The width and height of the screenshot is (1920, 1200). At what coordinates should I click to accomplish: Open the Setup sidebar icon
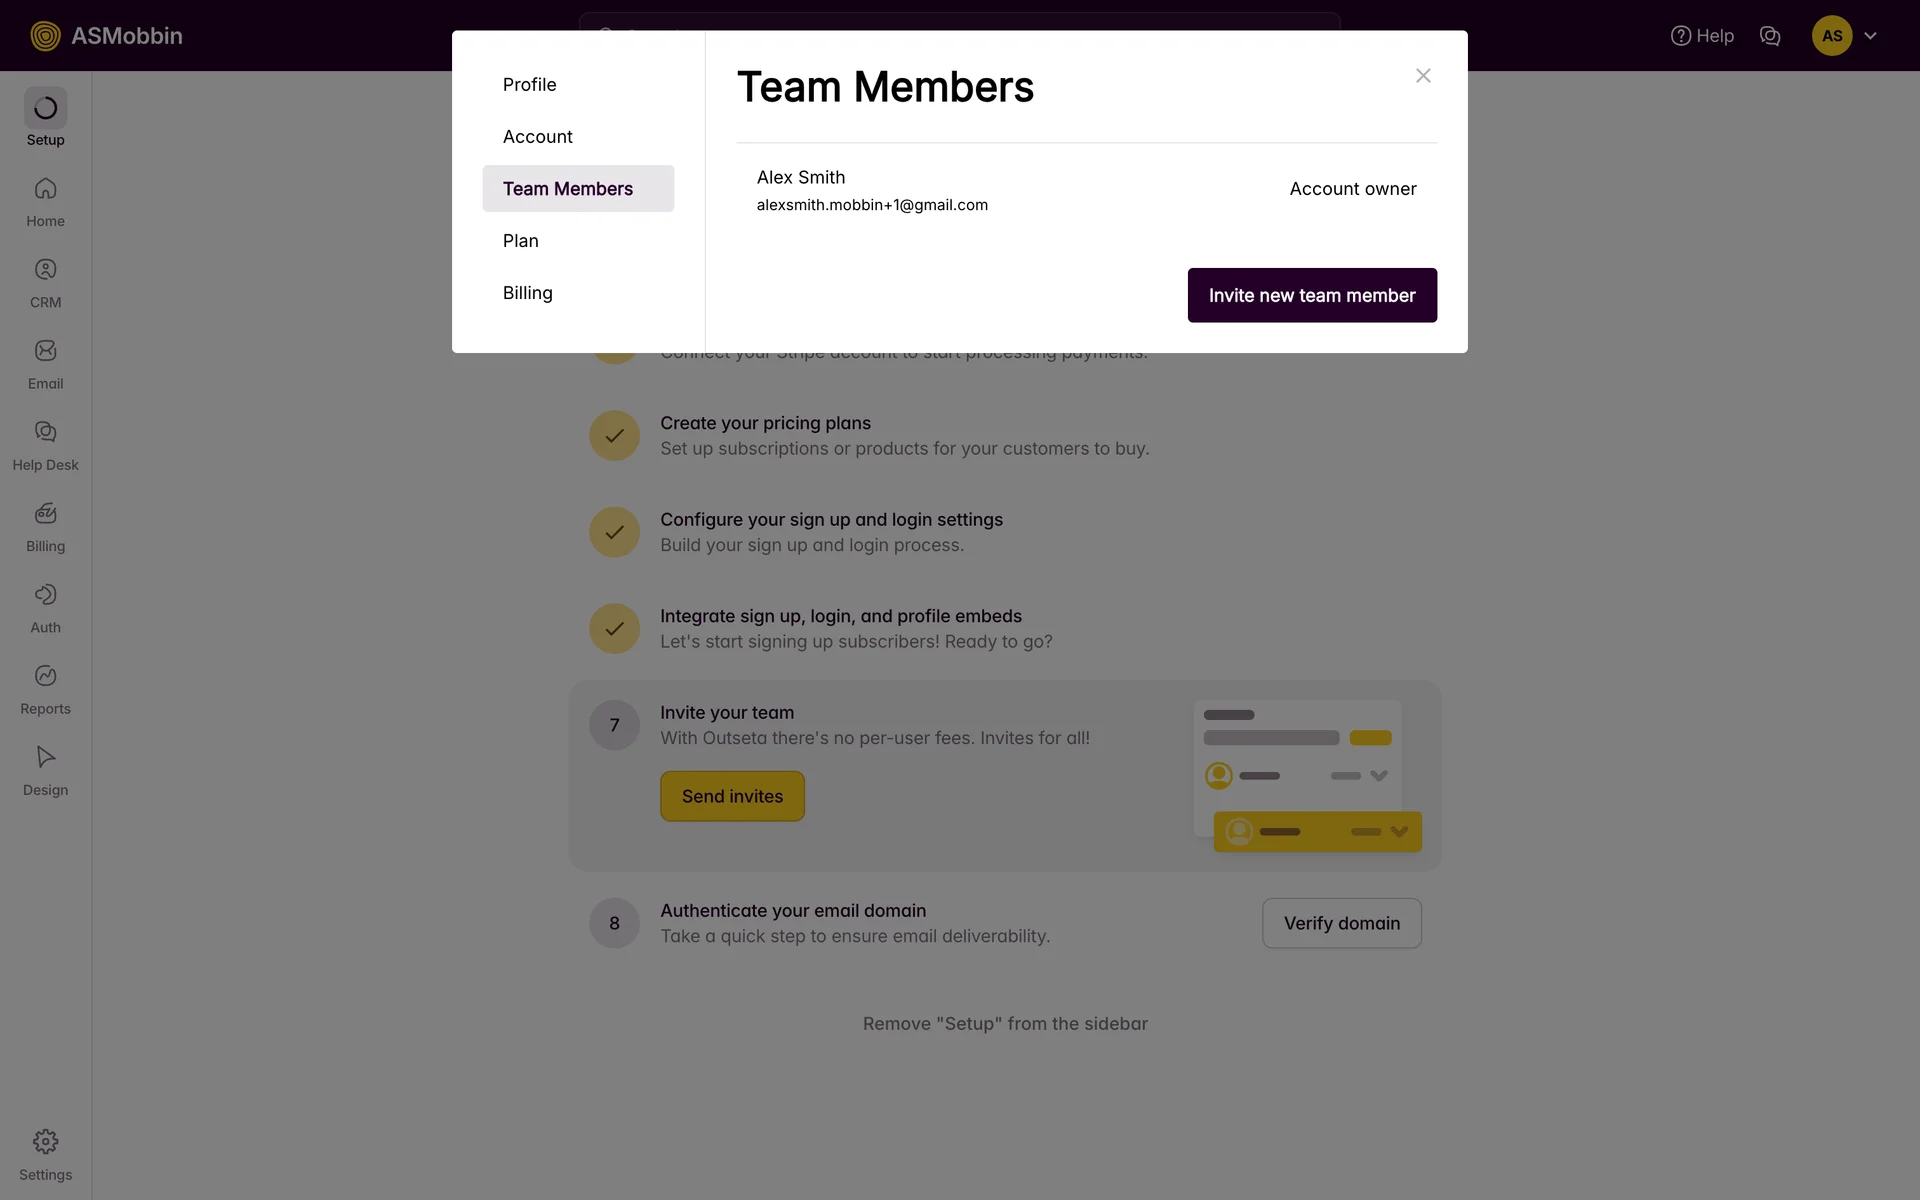[x=45, y=109]
